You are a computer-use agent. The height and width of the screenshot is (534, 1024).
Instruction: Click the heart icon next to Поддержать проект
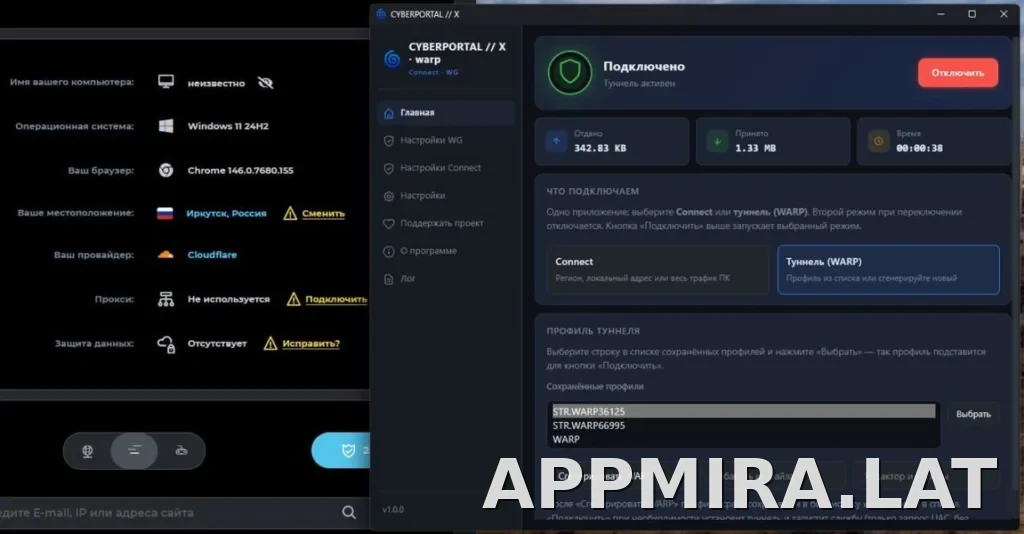(389, 224)
